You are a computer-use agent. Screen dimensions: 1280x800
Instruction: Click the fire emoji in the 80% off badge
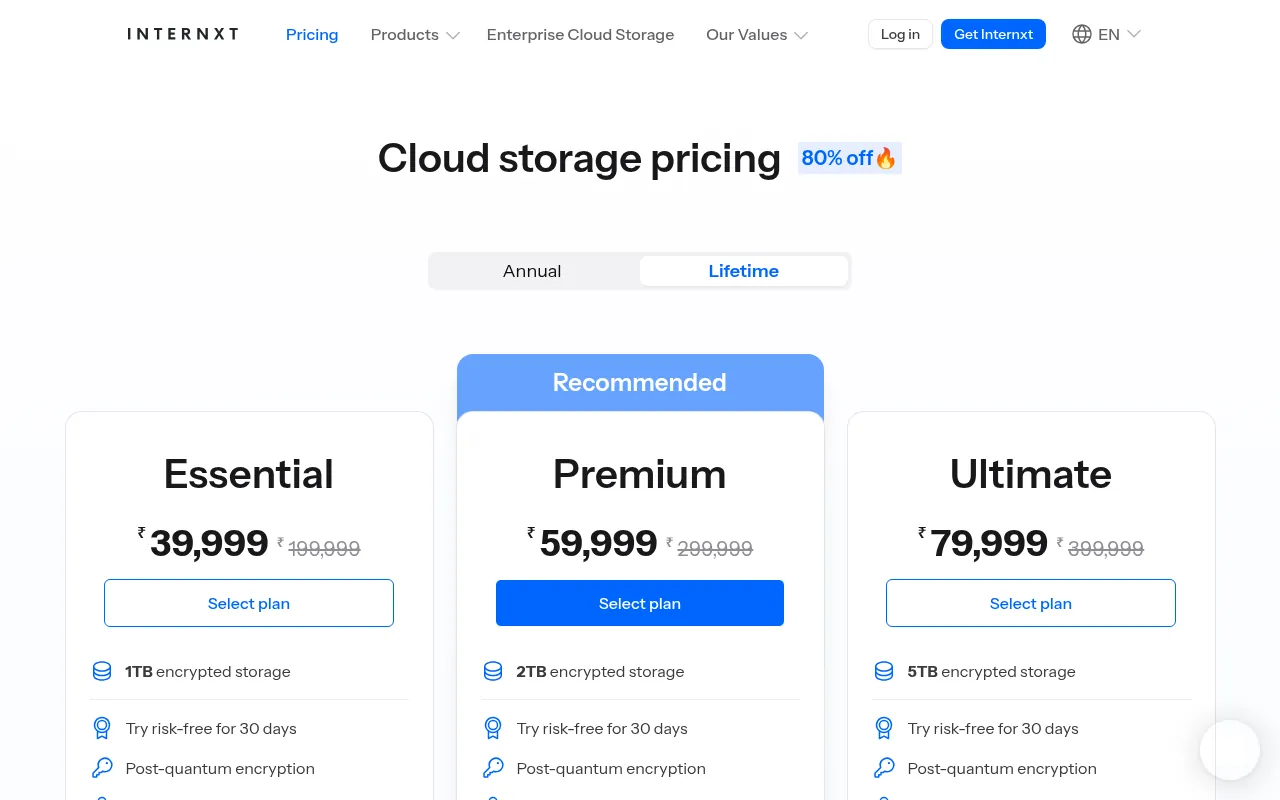886,158
